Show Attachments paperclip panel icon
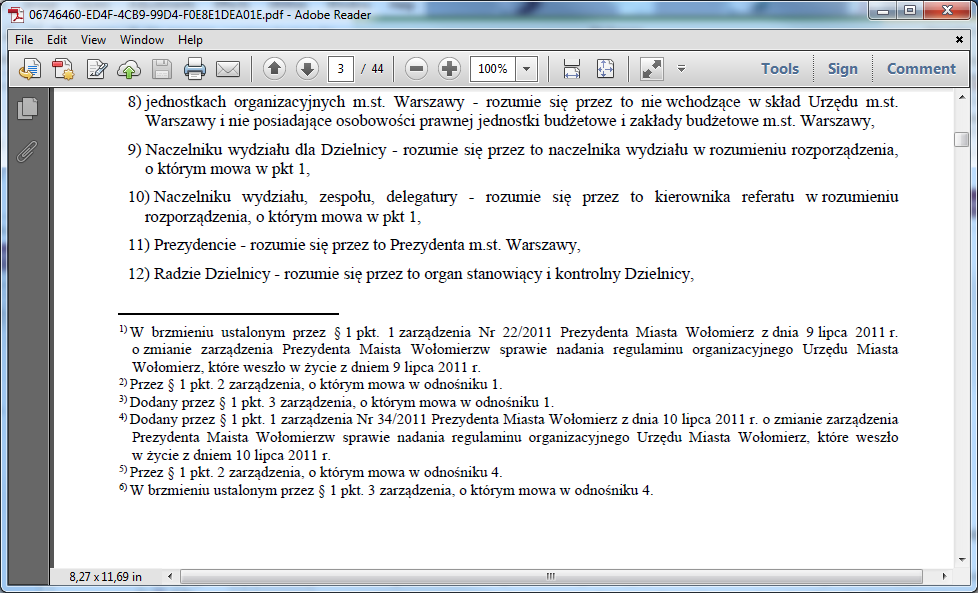The width and height of the screenshot is (978, 593). [27, 150]
